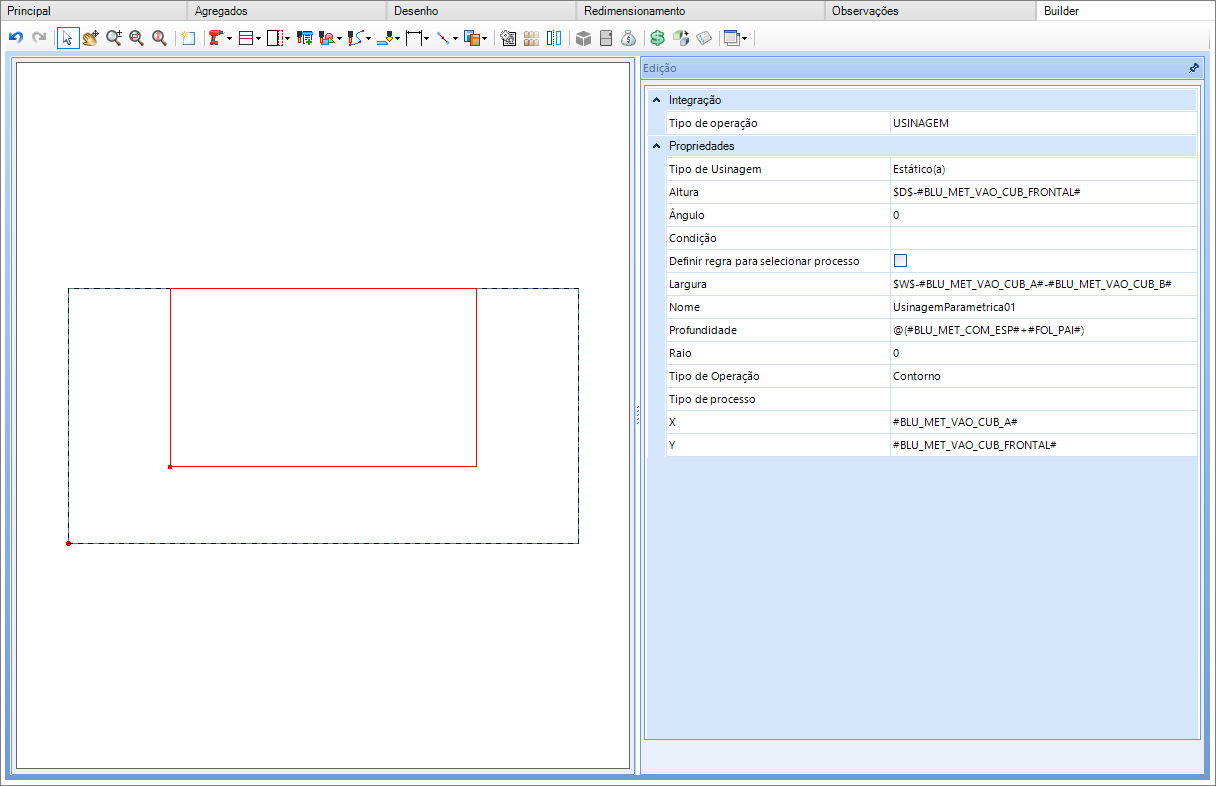Click the empty Tipo de processo field
Screen dimensions: 1216x786
(1043, 399)
